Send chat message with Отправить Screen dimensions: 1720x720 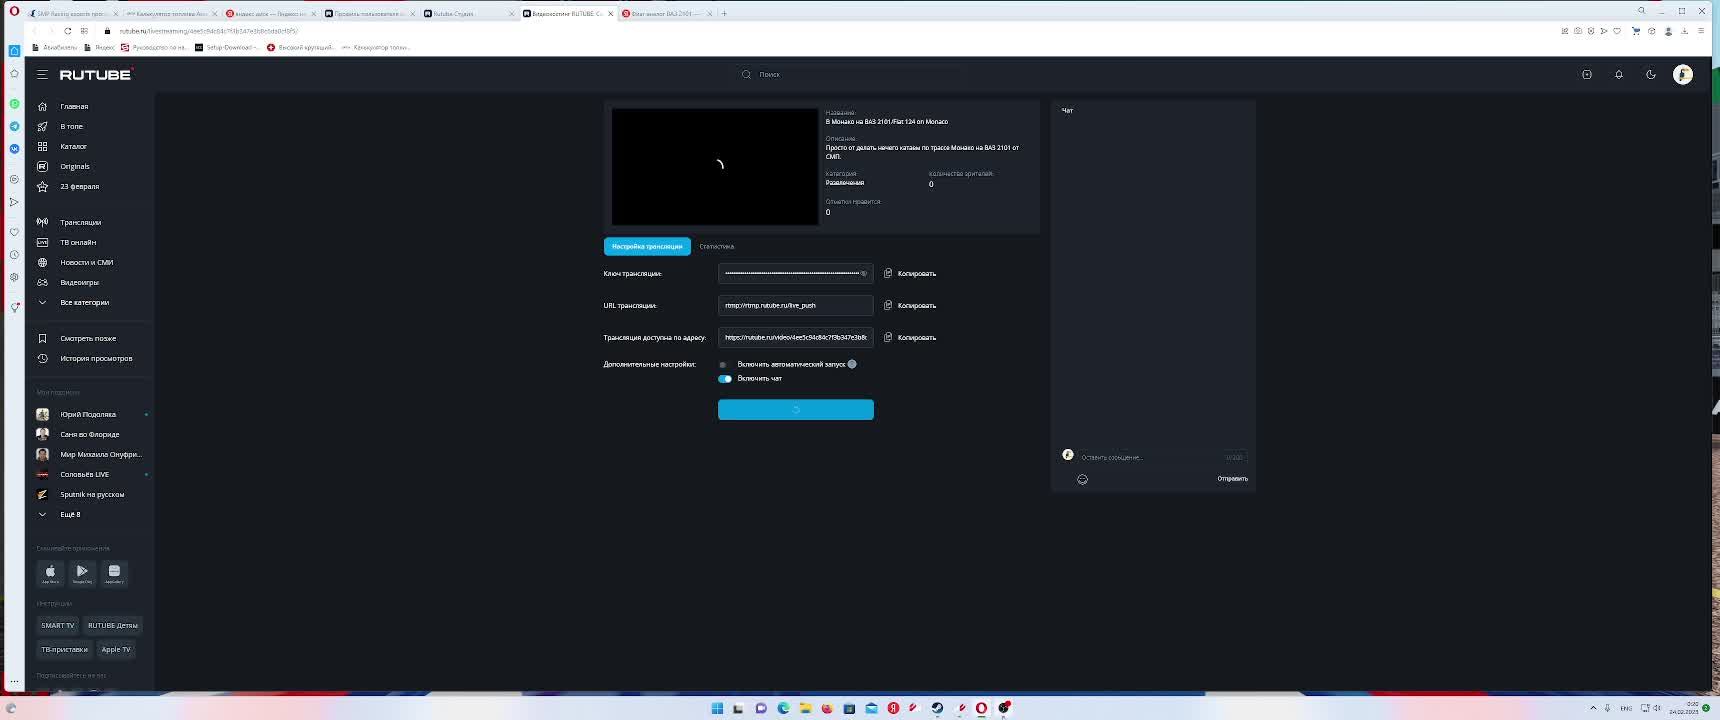coord(1232,478)
